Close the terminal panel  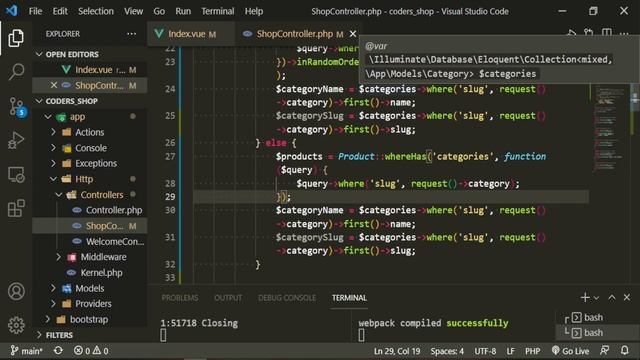627,298
